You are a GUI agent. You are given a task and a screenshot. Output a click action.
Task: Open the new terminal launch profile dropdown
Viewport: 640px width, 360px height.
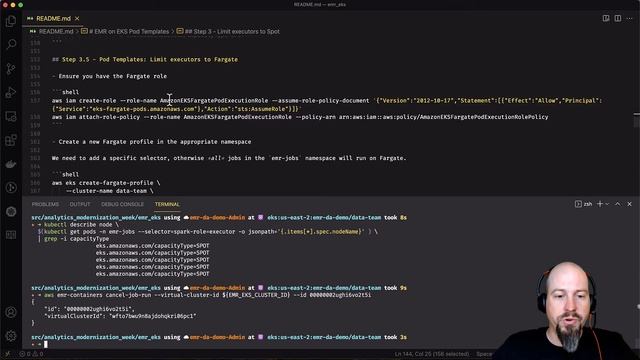click(x=607, y=204)
